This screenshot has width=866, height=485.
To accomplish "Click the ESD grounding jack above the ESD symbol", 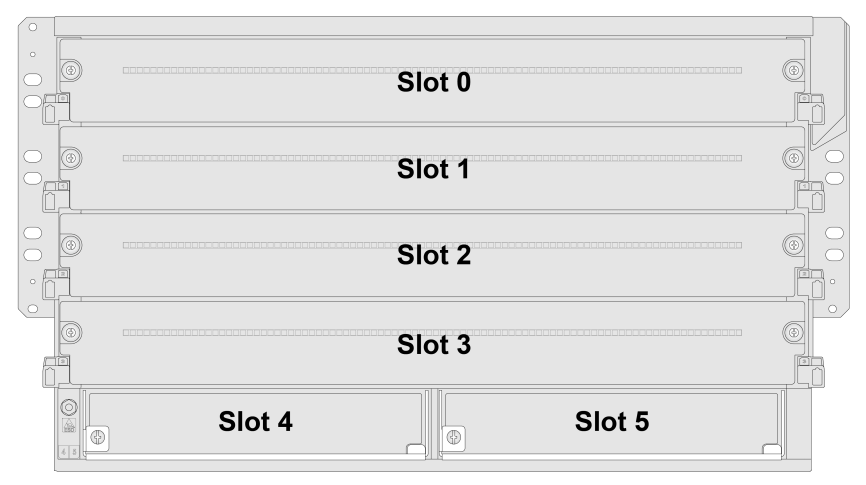I will point(69,408).
